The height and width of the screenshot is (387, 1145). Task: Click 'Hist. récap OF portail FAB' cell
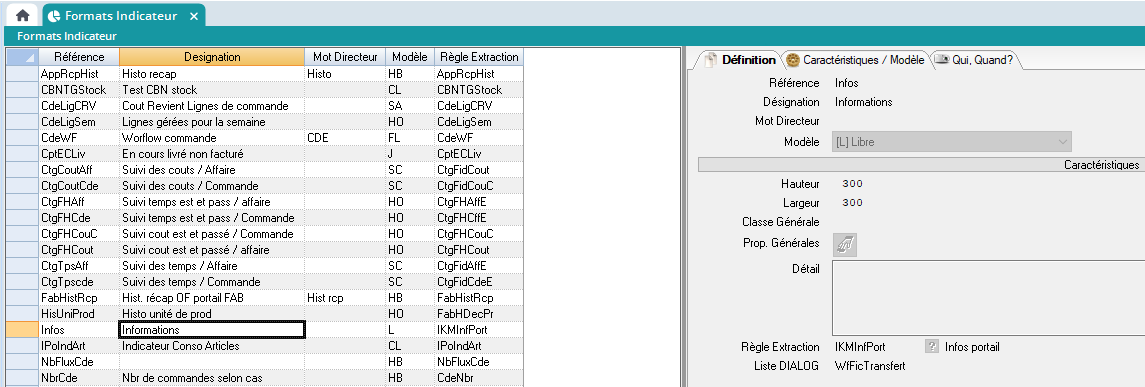(x=212, y=298)
